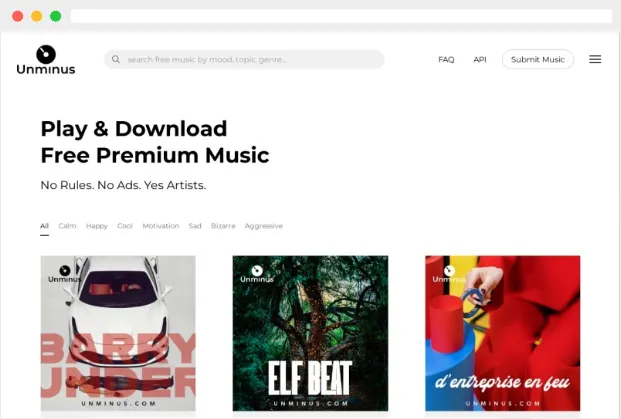Image resolution: width=621 pixels, height=419 pixels.
Task: Click the Unminus vinyl logo icon
Action: (x=46, y=54)
